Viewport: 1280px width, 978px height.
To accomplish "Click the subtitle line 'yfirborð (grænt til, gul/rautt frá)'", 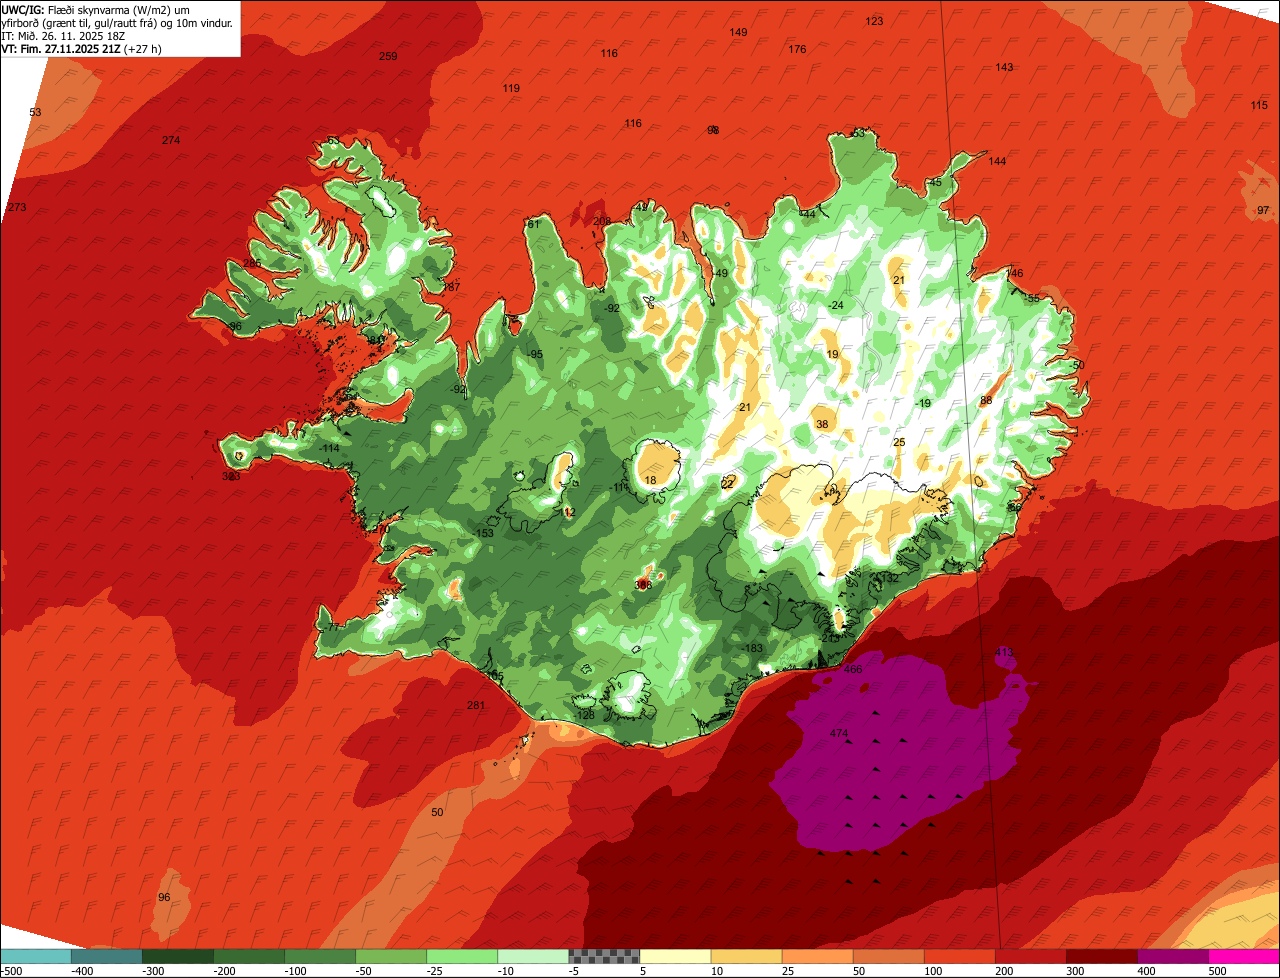I will pos(79,22).
